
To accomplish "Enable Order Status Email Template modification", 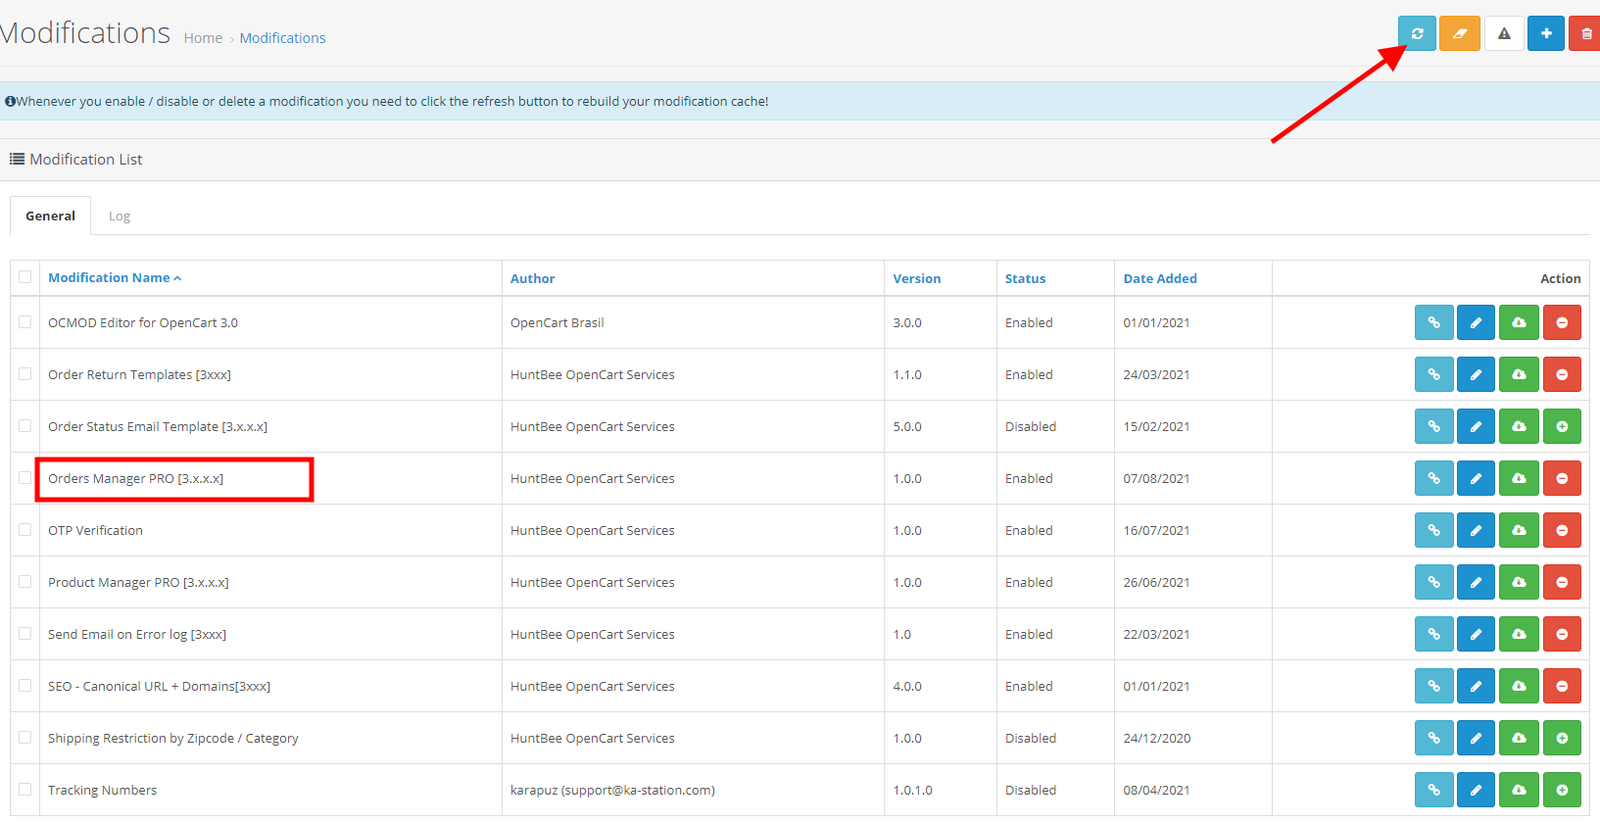I will (1562, 426).
